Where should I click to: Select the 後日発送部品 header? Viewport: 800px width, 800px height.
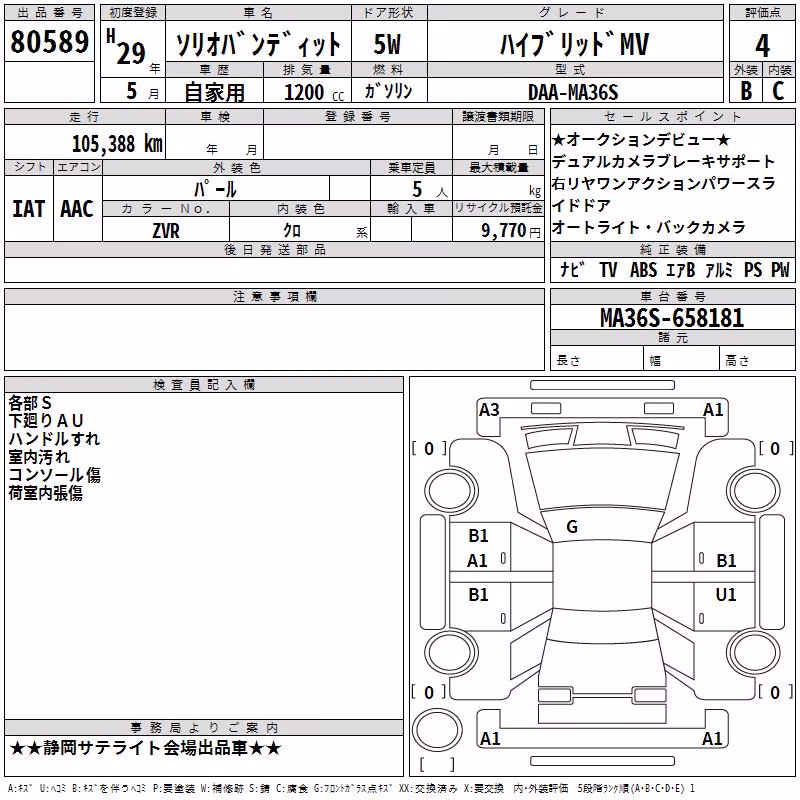click(x=274, y=249)
